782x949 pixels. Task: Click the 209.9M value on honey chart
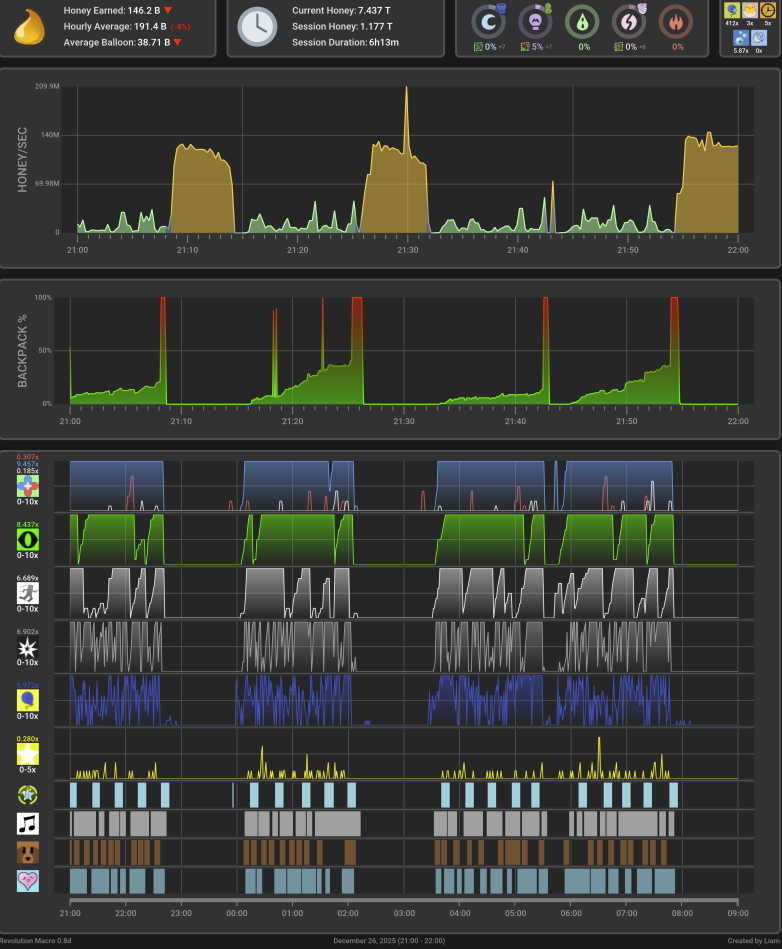tap(47, 87)
